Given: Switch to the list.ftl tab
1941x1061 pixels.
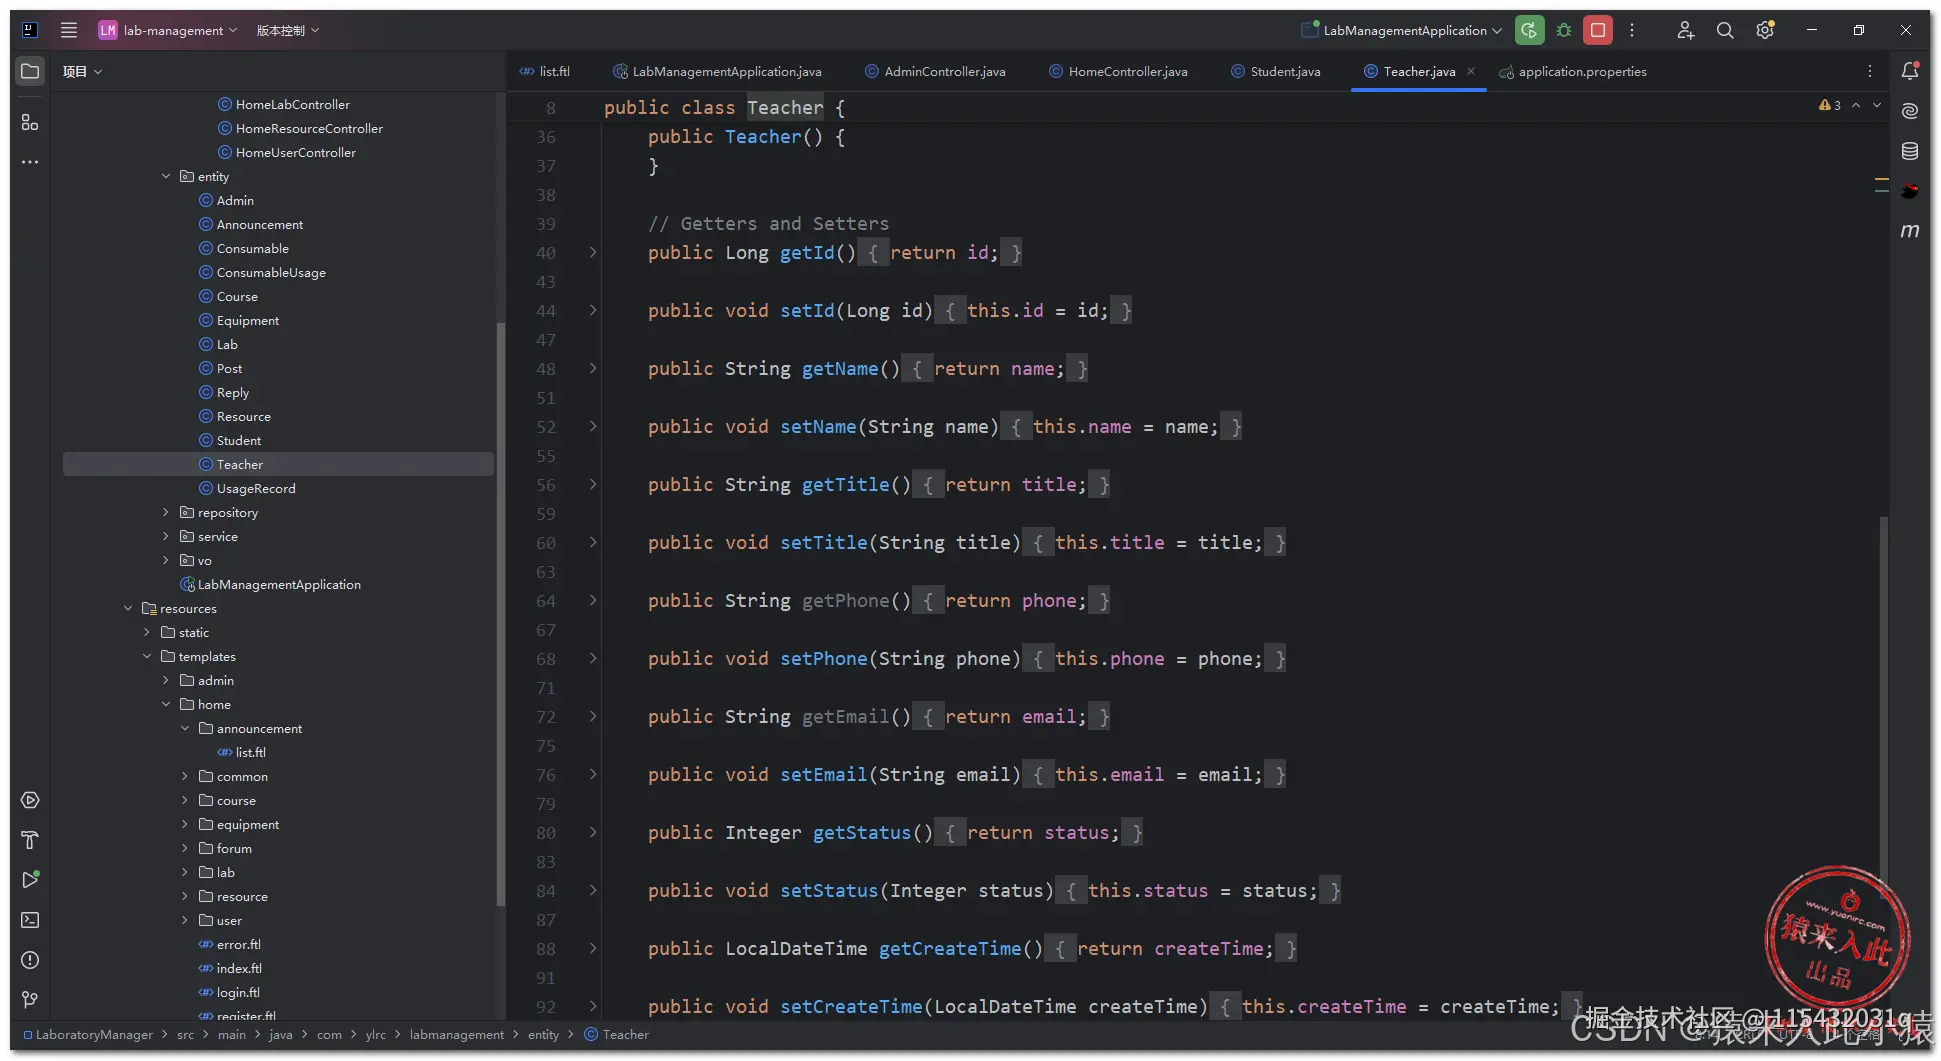Looking at the screenshot, I should (x=545, y=71).
